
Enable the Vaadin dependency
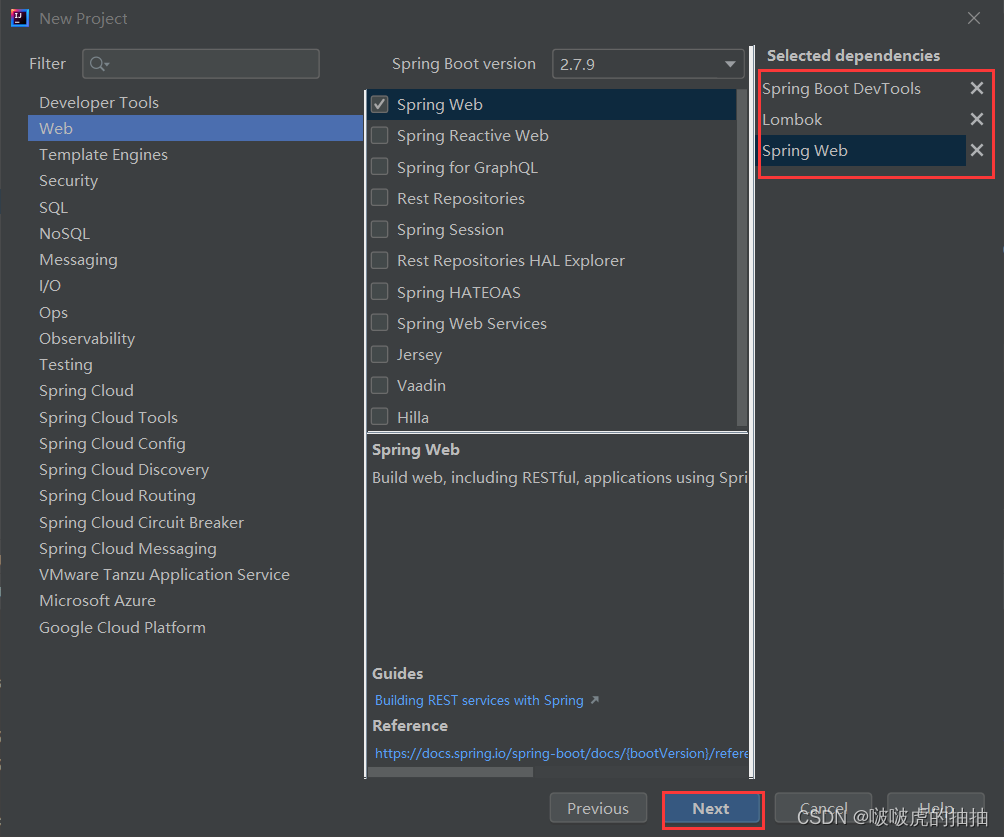coord(380,385)
